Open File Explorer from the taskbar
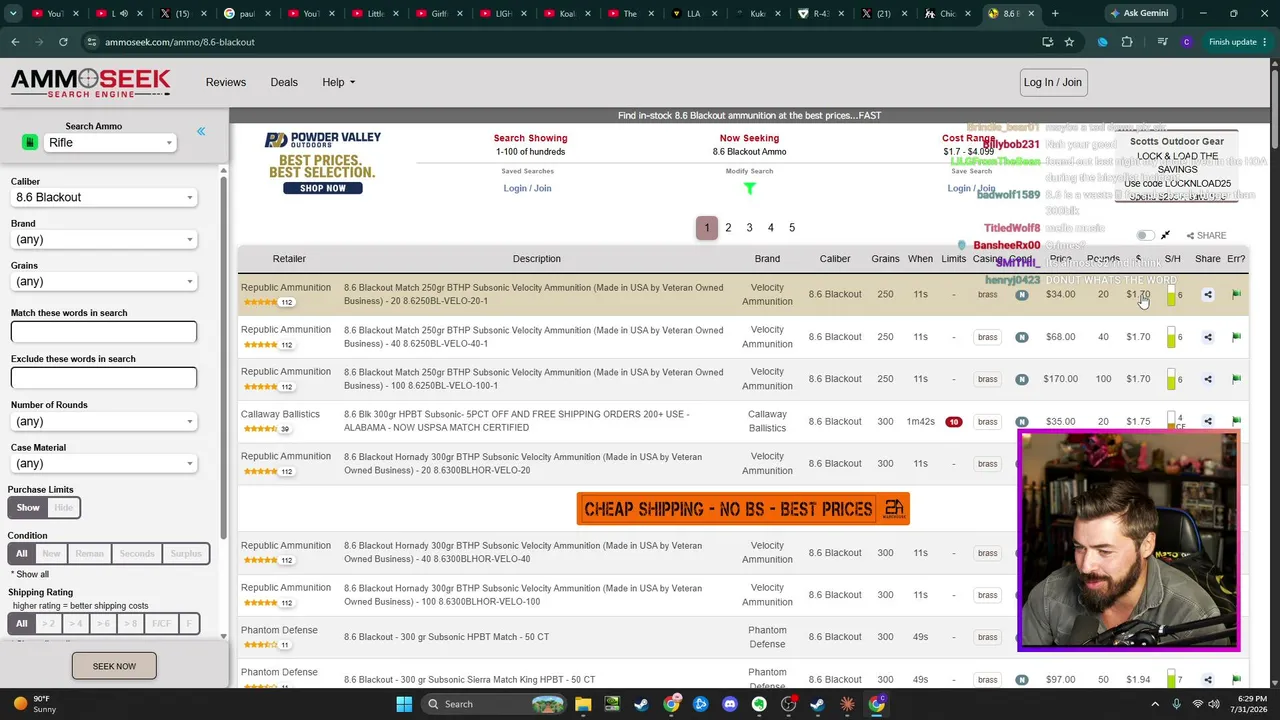 click(x=583, y=704)
